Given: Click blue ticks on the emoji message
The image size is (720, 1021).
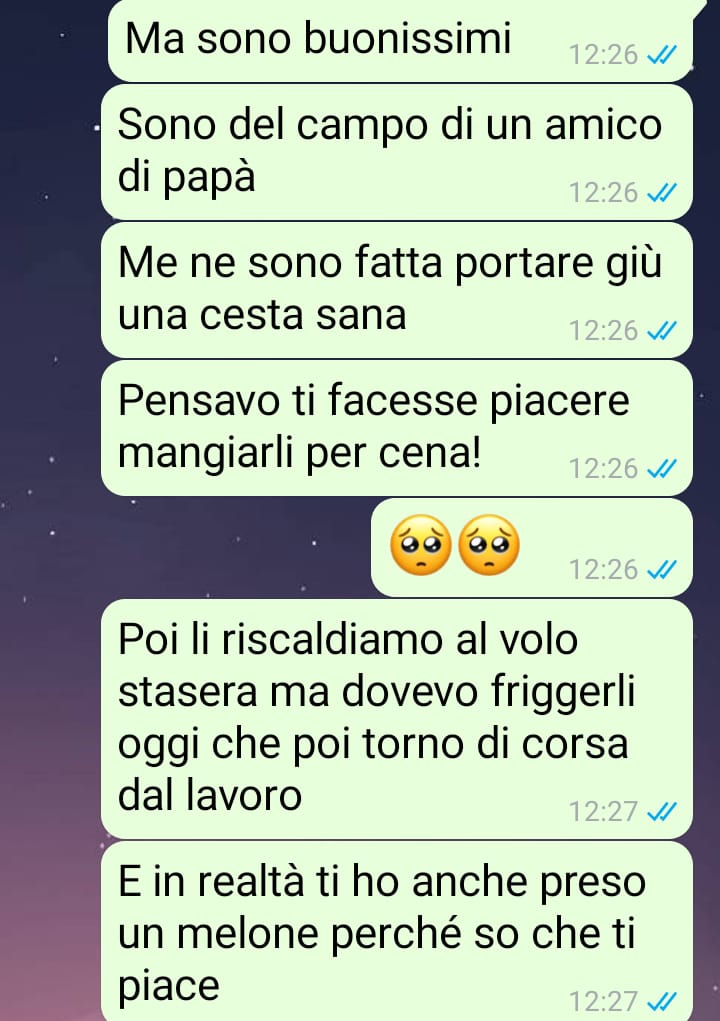Looking at the screenshot, I should click(662, 570).
